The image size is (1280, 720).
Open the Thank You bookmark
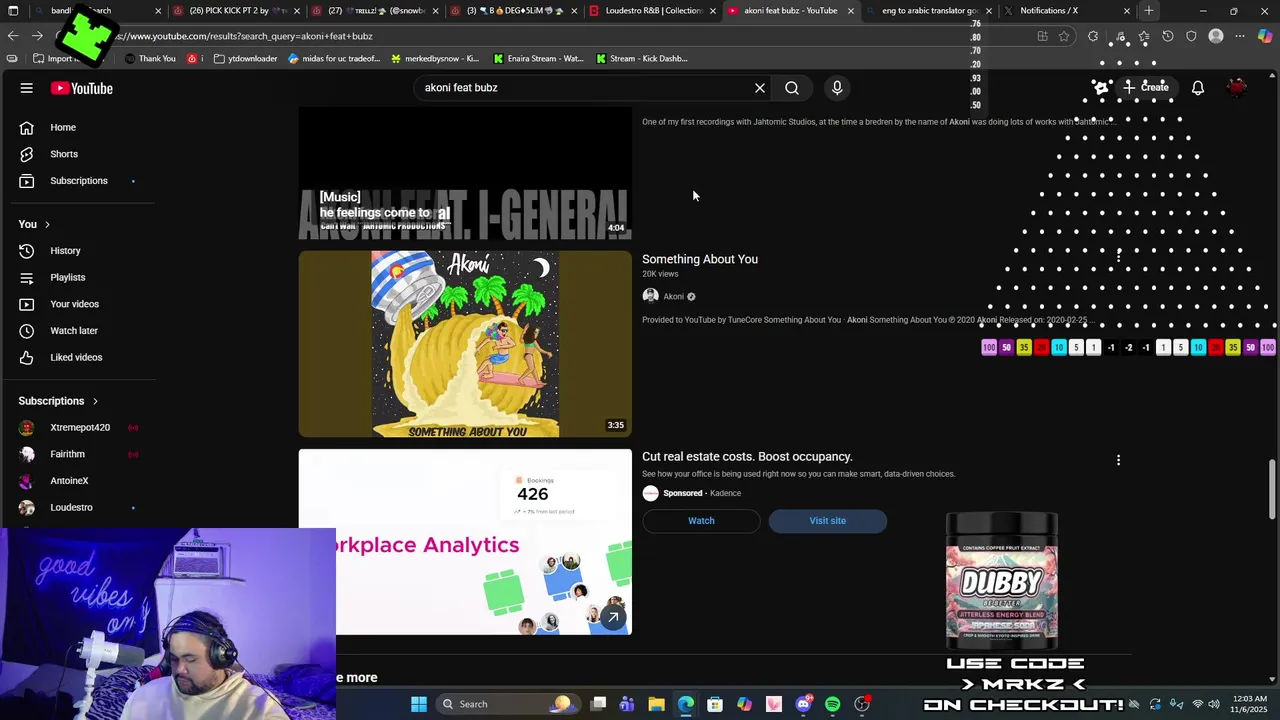(149, 59)
